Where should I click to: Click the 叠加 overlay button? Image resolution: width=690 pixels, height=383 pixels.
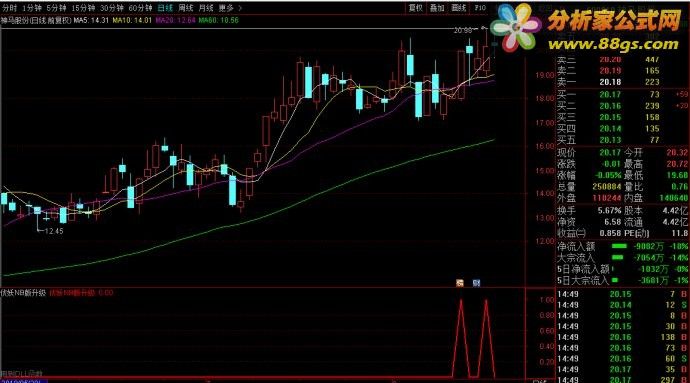point(437,8)
